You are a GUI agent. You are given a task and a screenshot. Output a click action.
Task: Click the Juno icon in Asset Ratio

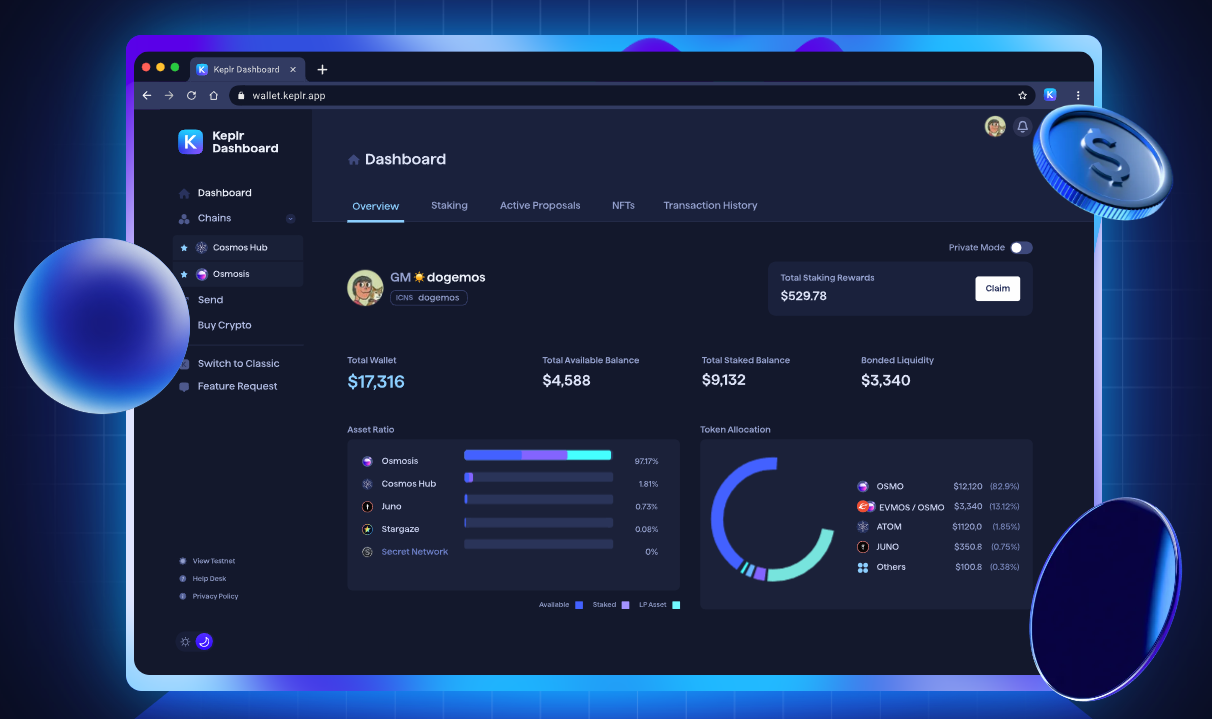coord(367,507)
